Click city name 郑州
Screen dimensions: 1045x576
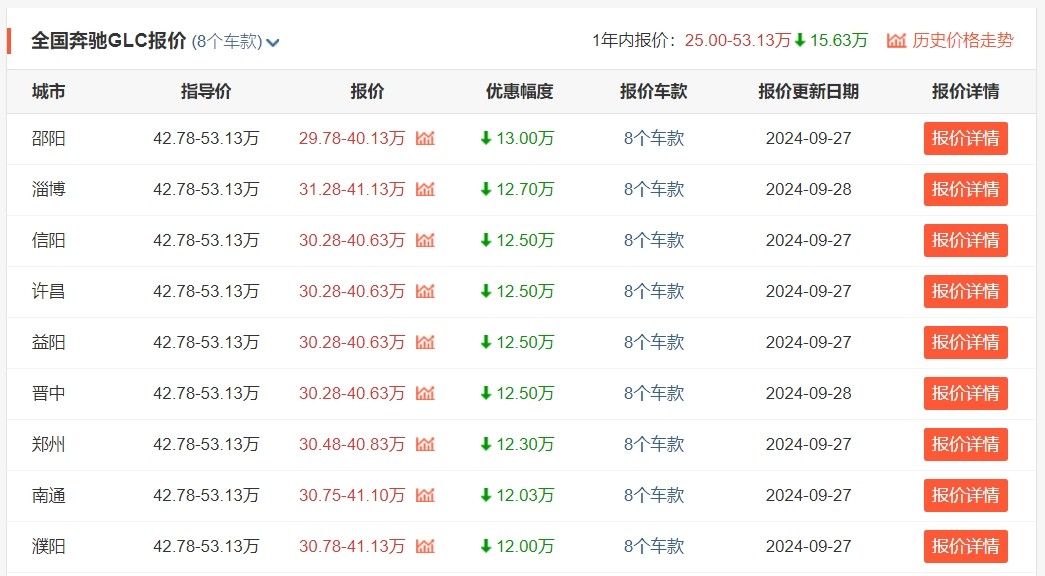[x=49, y=444]
